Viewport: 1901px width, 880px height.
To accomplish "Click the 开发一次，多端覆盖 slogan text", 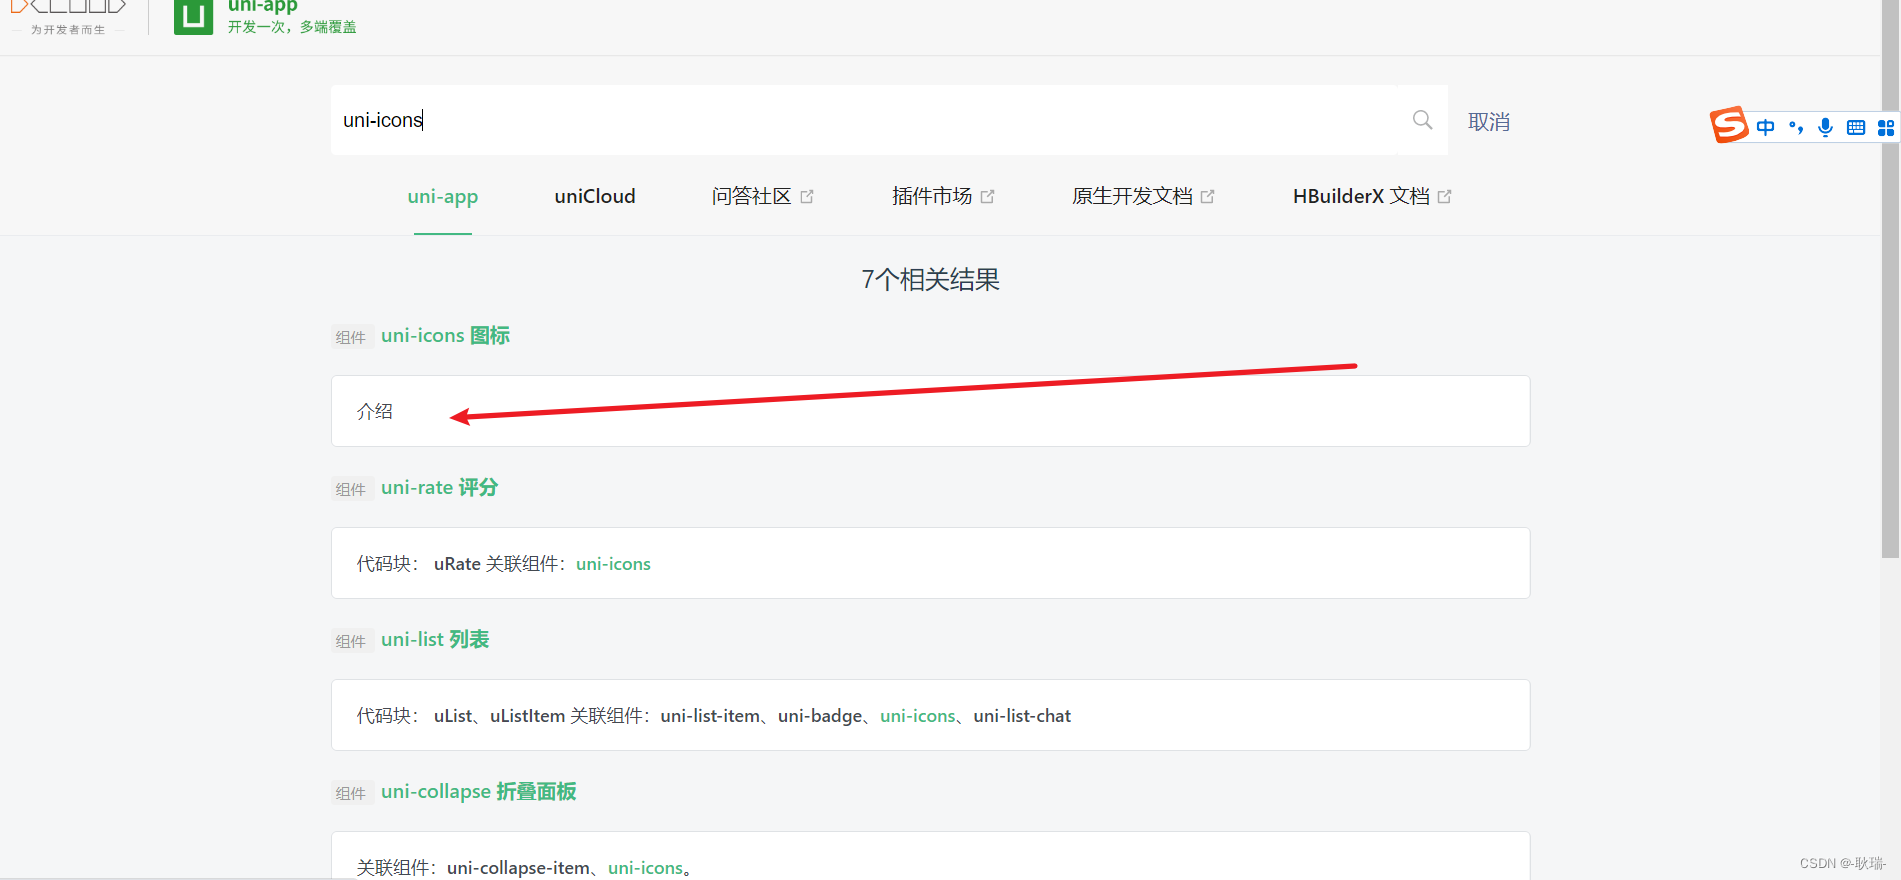I will tap(292, 27).
